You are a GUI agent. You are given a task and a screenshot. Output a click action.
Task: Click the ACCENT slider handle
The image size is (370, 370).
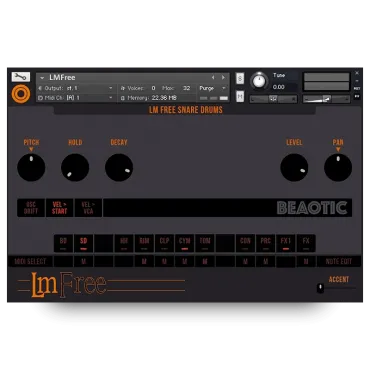320,288
